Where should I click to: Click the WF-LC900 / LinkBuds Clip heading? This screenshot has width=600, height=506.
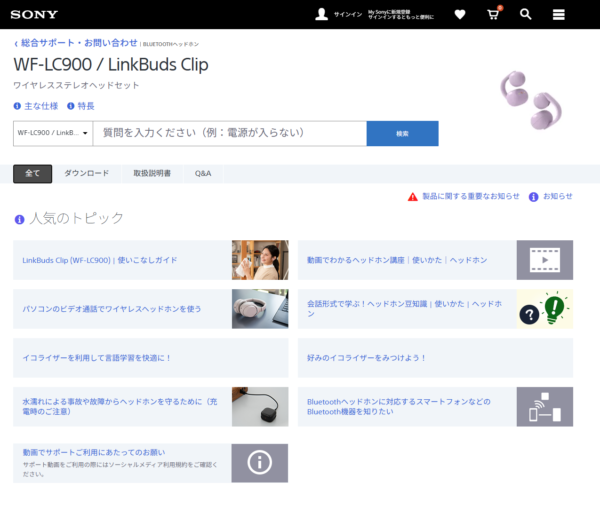pyautogui.click(x=111, y=64)
